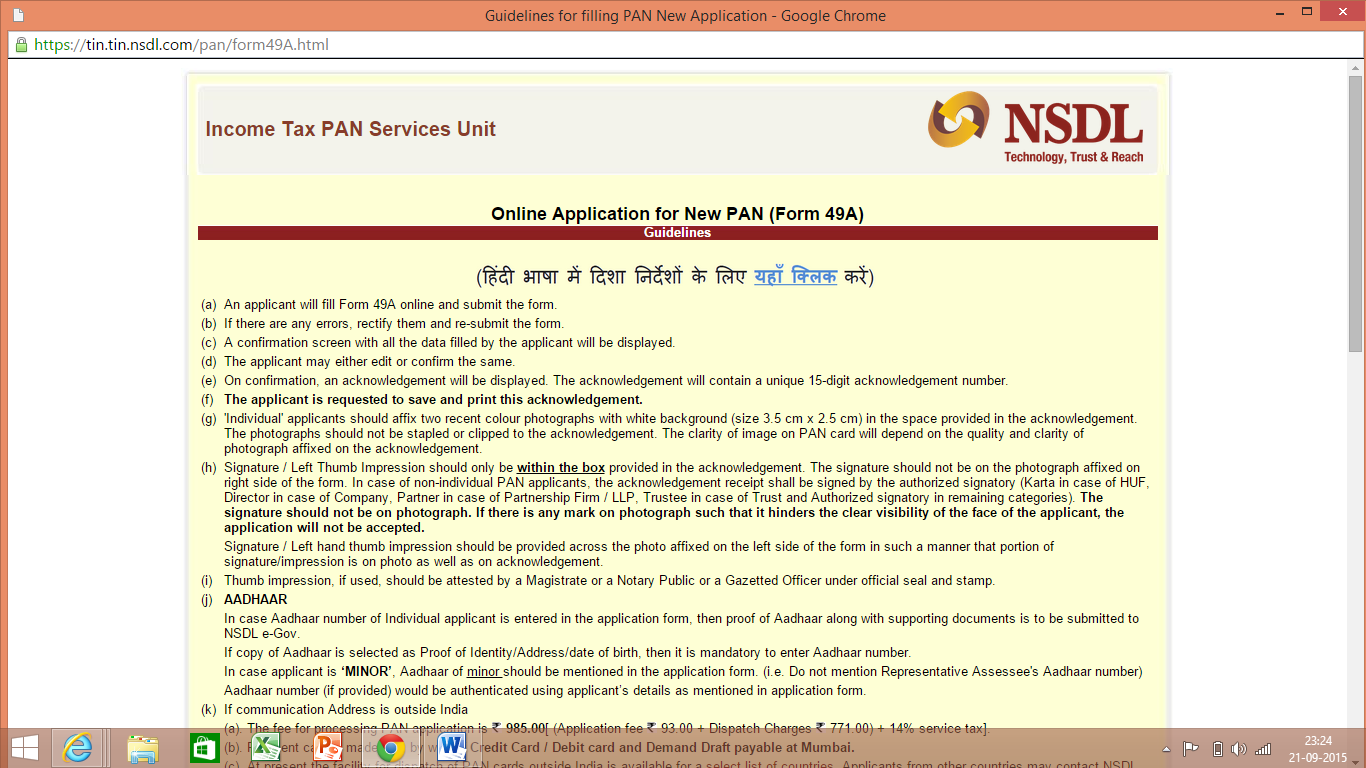This screenshot has width=1366, height=768.
Task: Click the underlined 'within the box' text
Action: click(560, 468)
